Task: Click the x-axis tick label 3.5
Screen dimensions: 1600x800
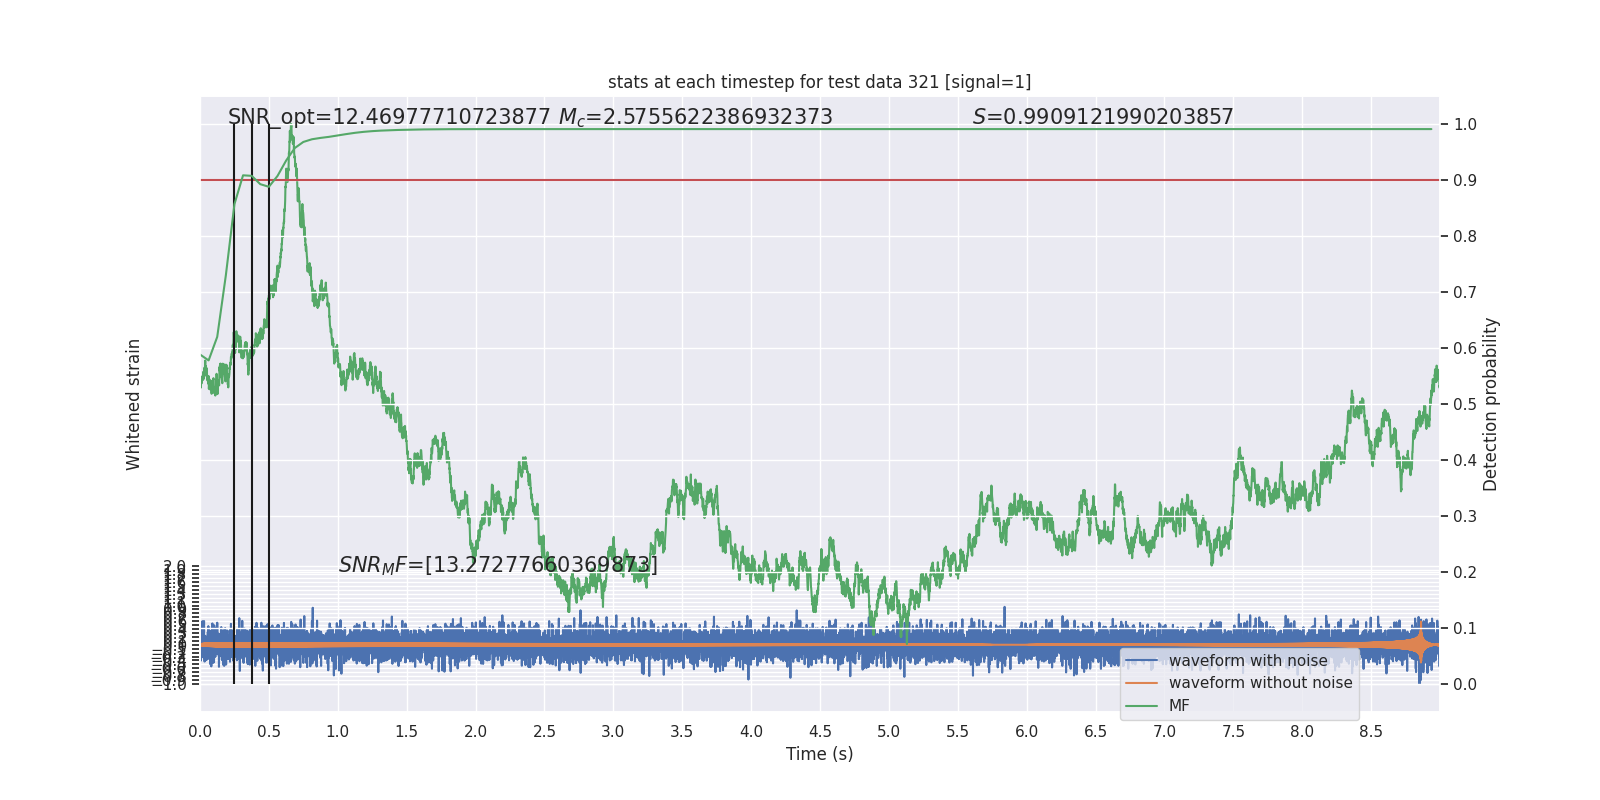Action: (x=682, y=731)
